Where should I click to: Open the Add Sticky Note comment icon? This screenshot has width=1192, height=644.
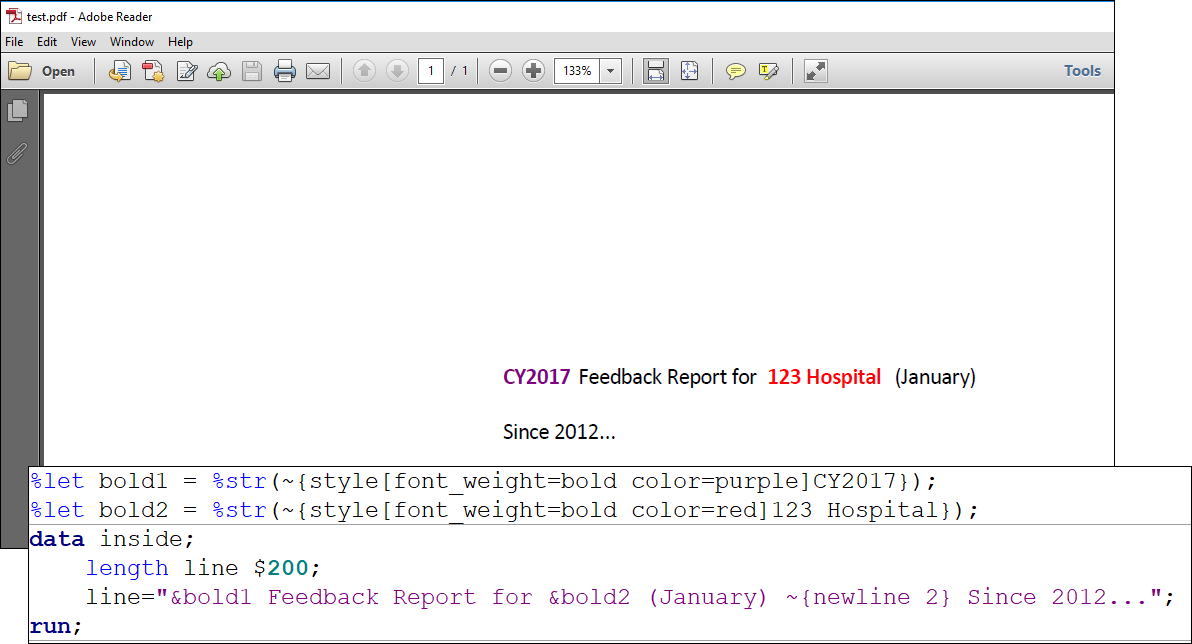point(736,71)
